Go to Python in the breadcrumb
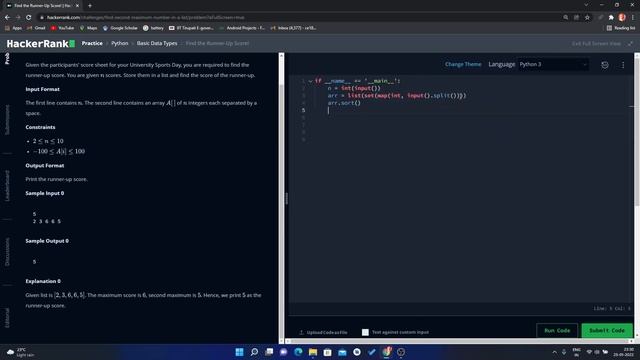This screenshot has width=640, height=360. [120, 43]
